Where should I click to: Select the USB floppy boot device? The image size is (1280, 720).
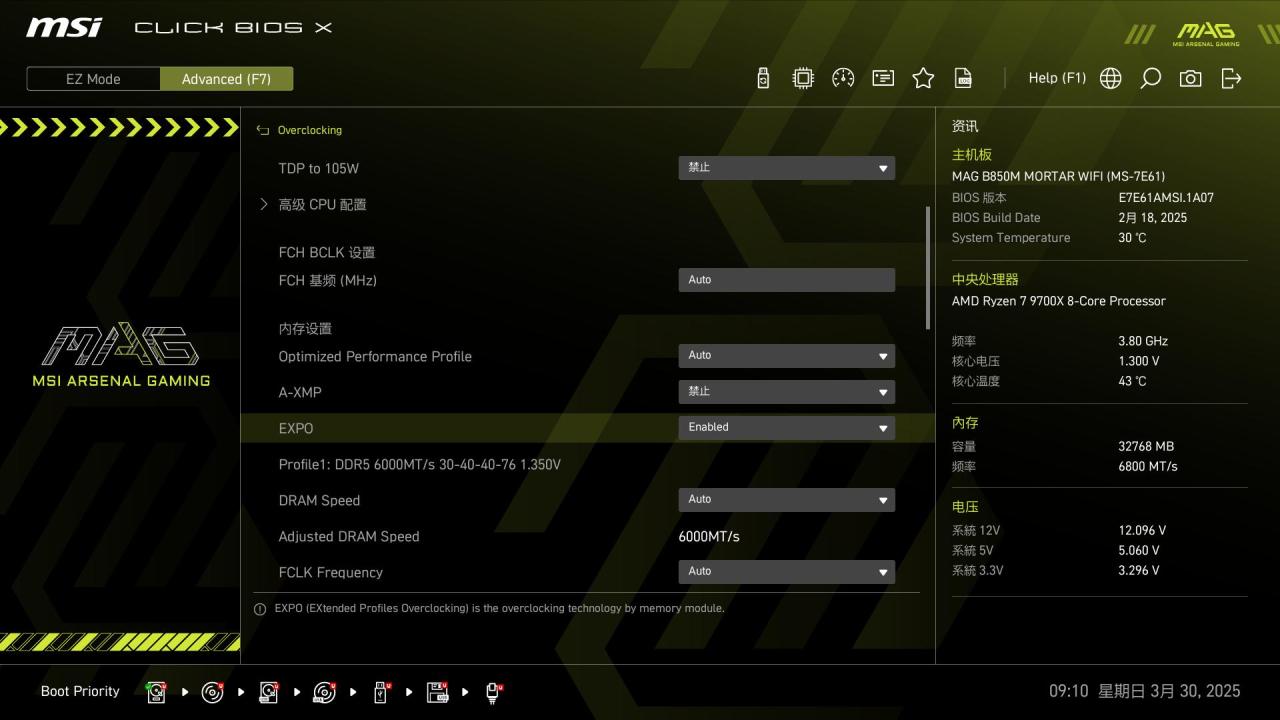tap(438, 692)
